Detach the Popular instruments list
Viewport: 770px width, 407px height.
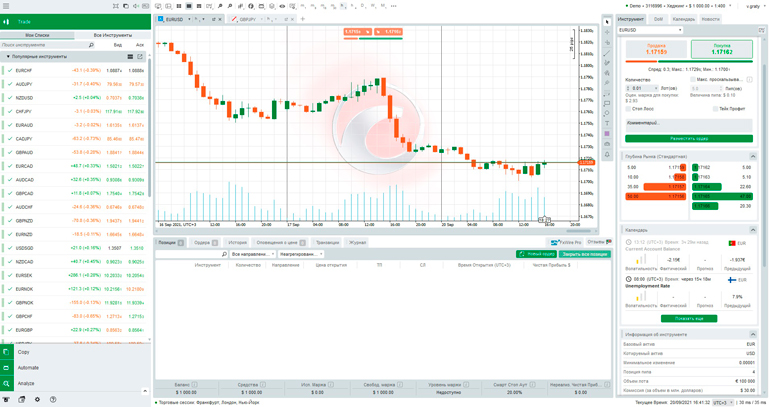[x=140, y=56]
